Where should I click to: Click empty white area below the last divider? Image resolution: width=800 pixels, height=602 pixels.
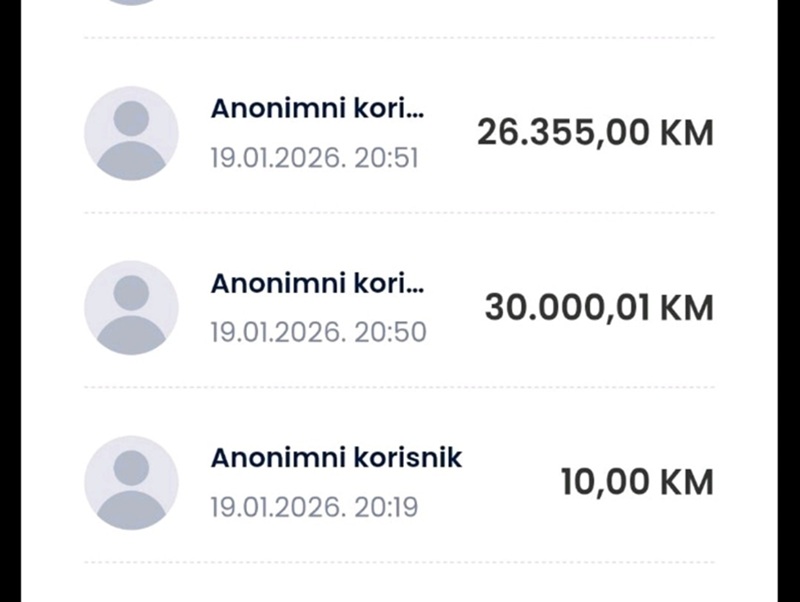coord(399,584)
